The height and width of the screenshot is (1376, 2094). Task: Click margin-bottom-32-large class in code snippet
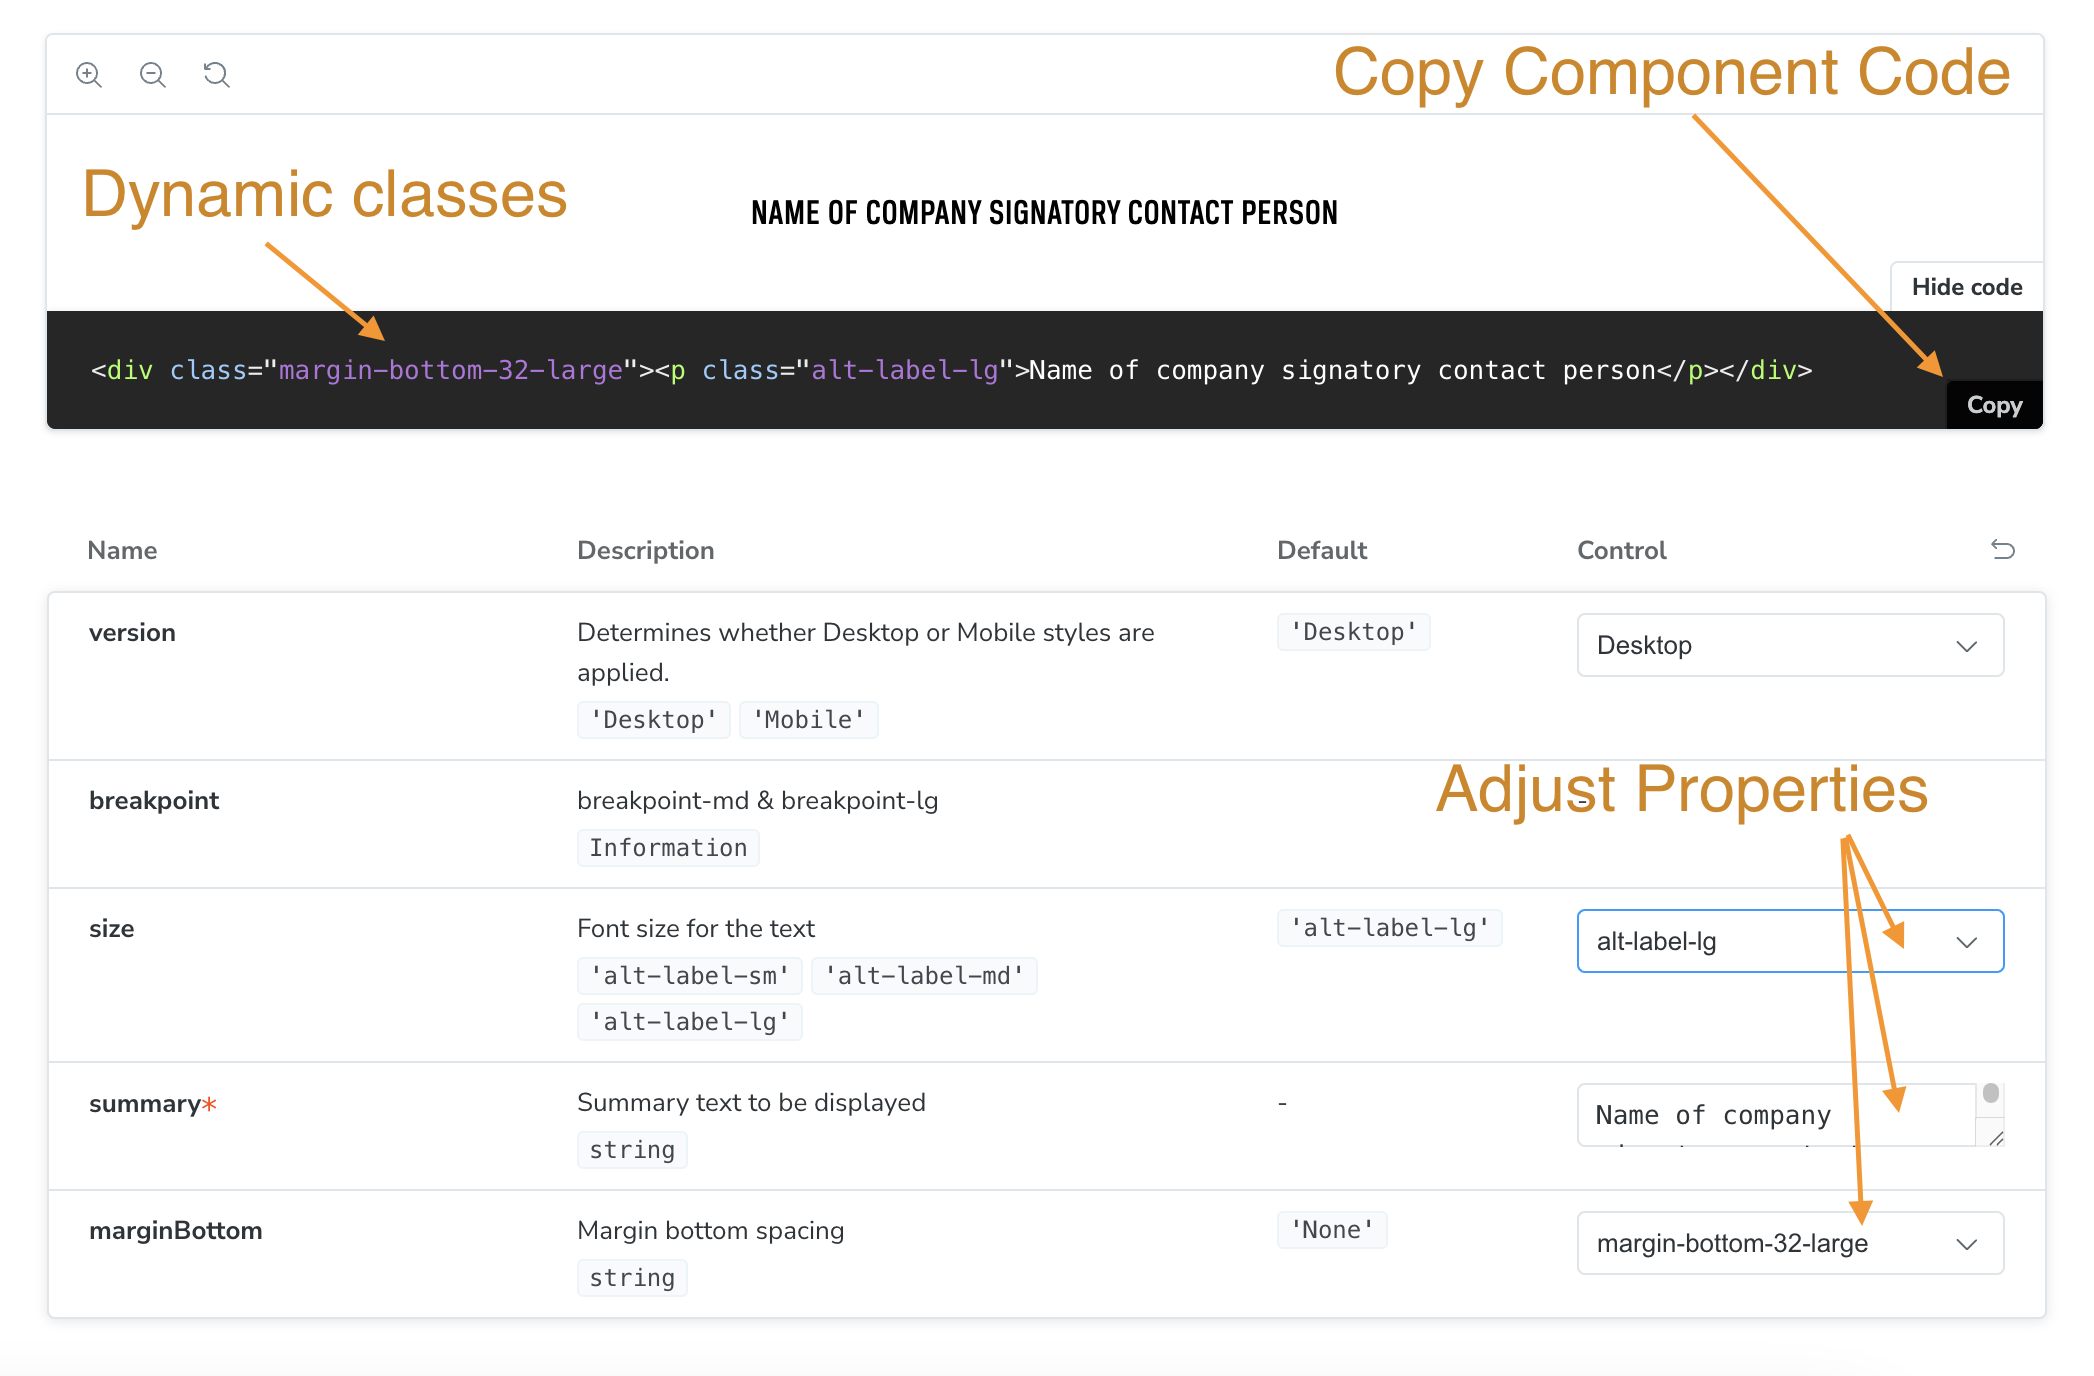point(451,371)
